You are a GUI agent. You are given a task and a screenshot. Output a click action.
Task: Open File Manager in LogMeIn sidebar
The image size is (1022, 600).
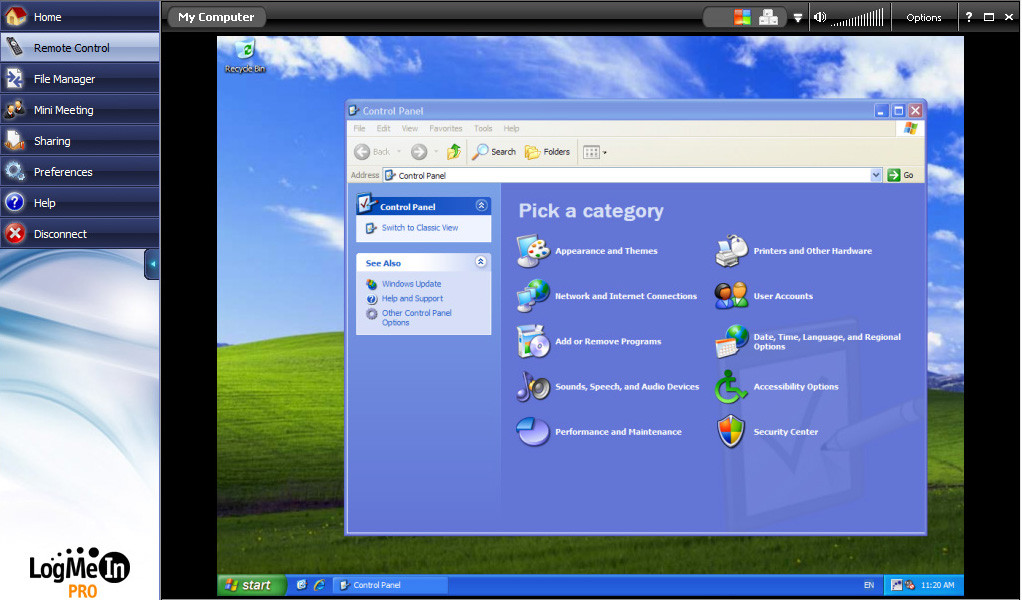point(80,79)
